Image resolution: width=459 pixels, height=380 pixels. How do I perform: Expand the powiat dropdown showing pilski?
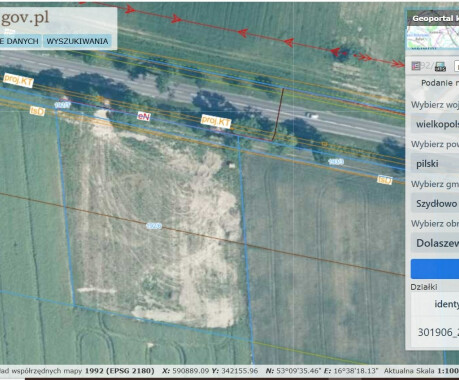(435, 164)
